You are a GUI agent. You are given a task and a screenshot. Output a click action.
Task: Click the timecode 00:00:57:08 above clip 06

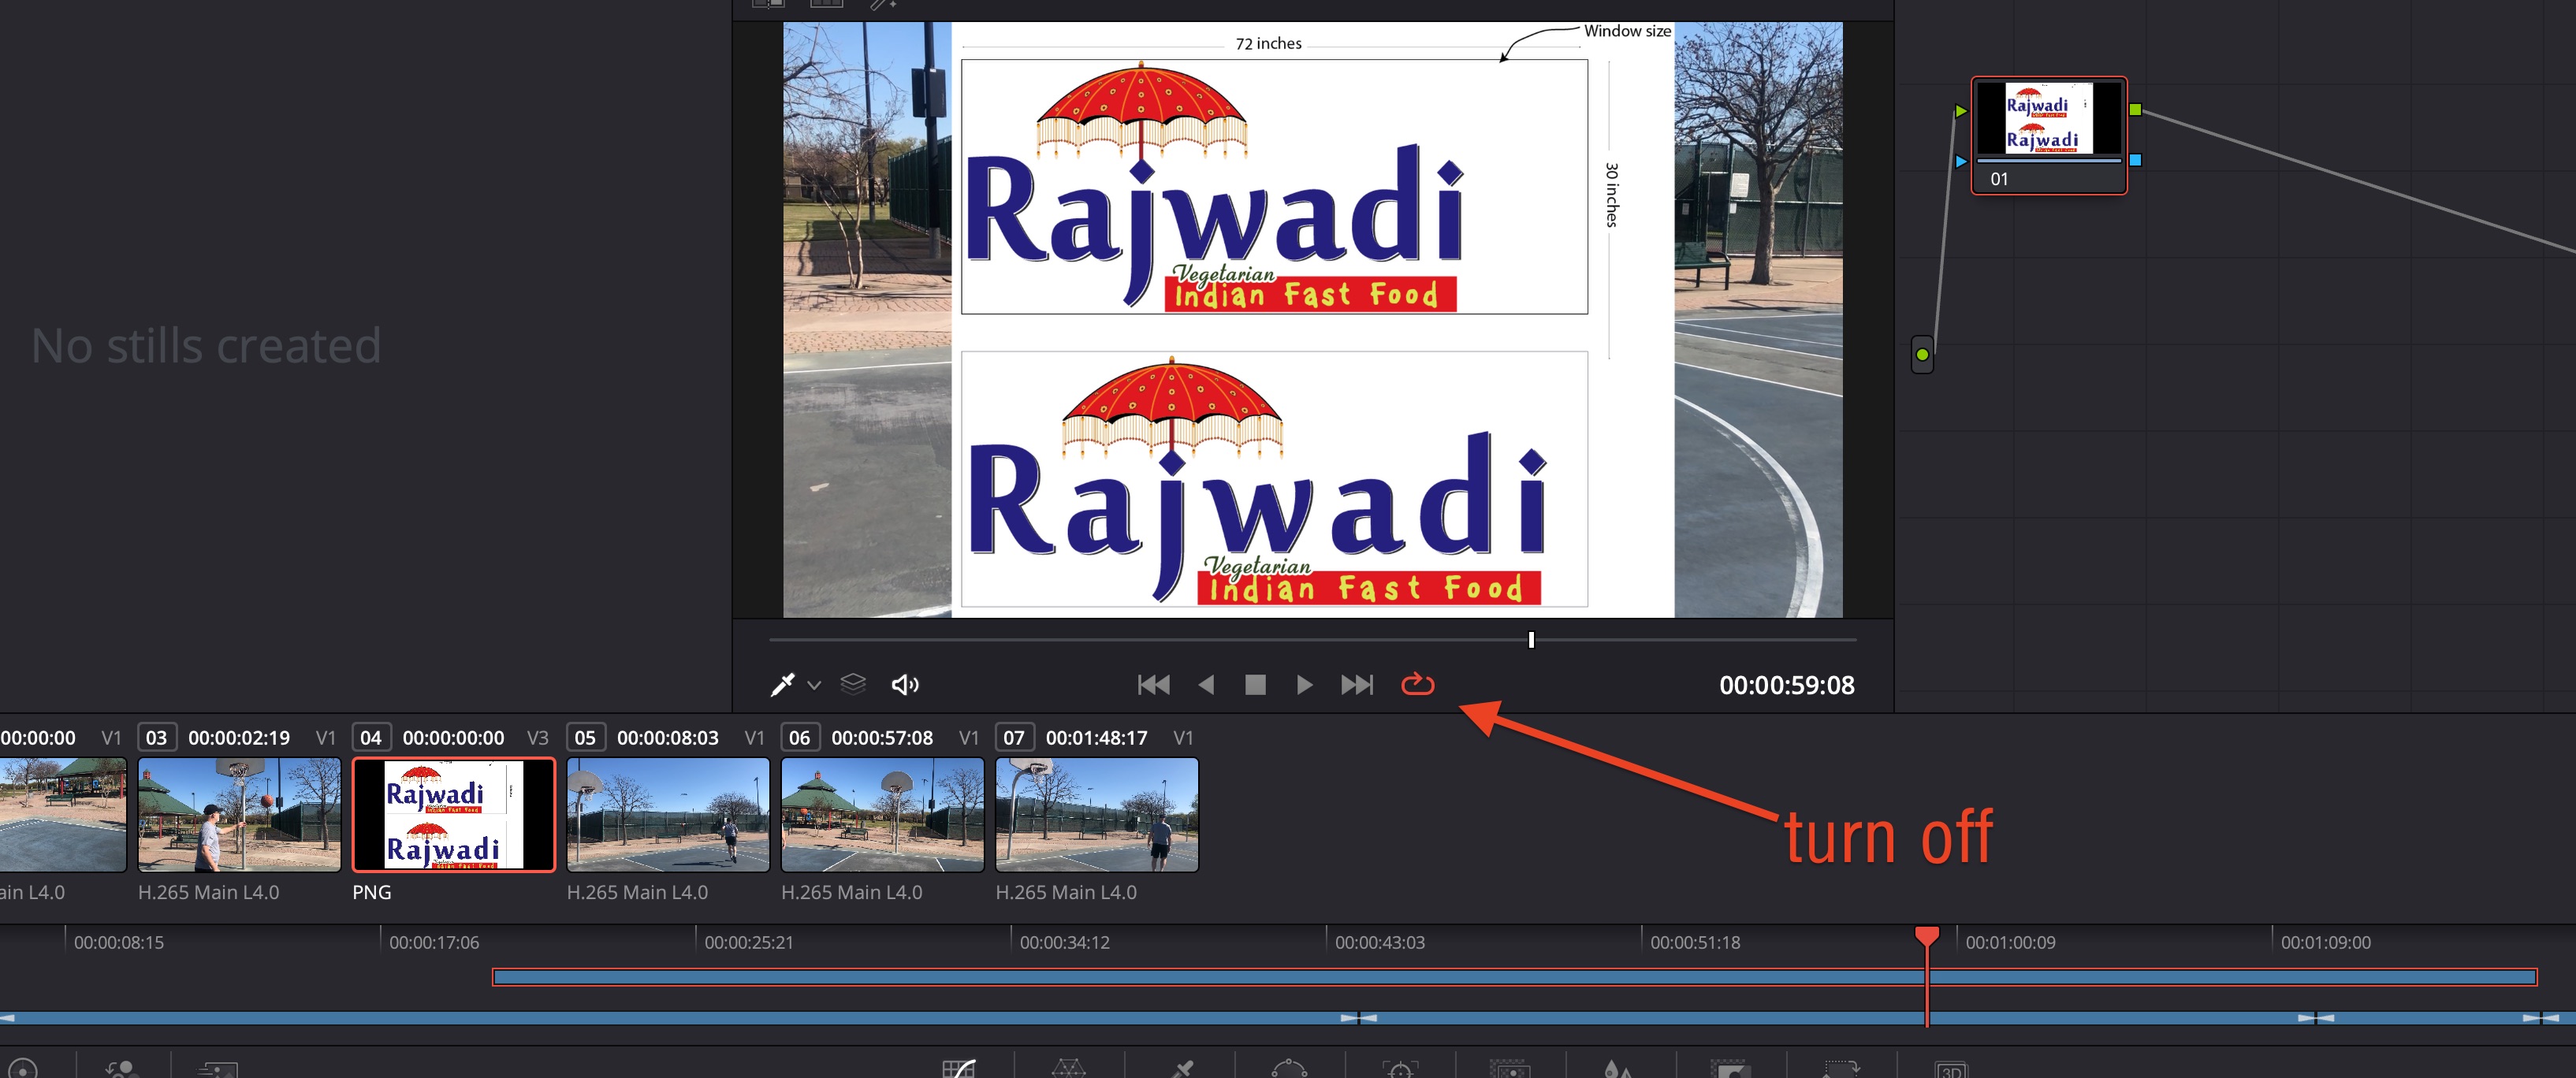click(882, 738)
